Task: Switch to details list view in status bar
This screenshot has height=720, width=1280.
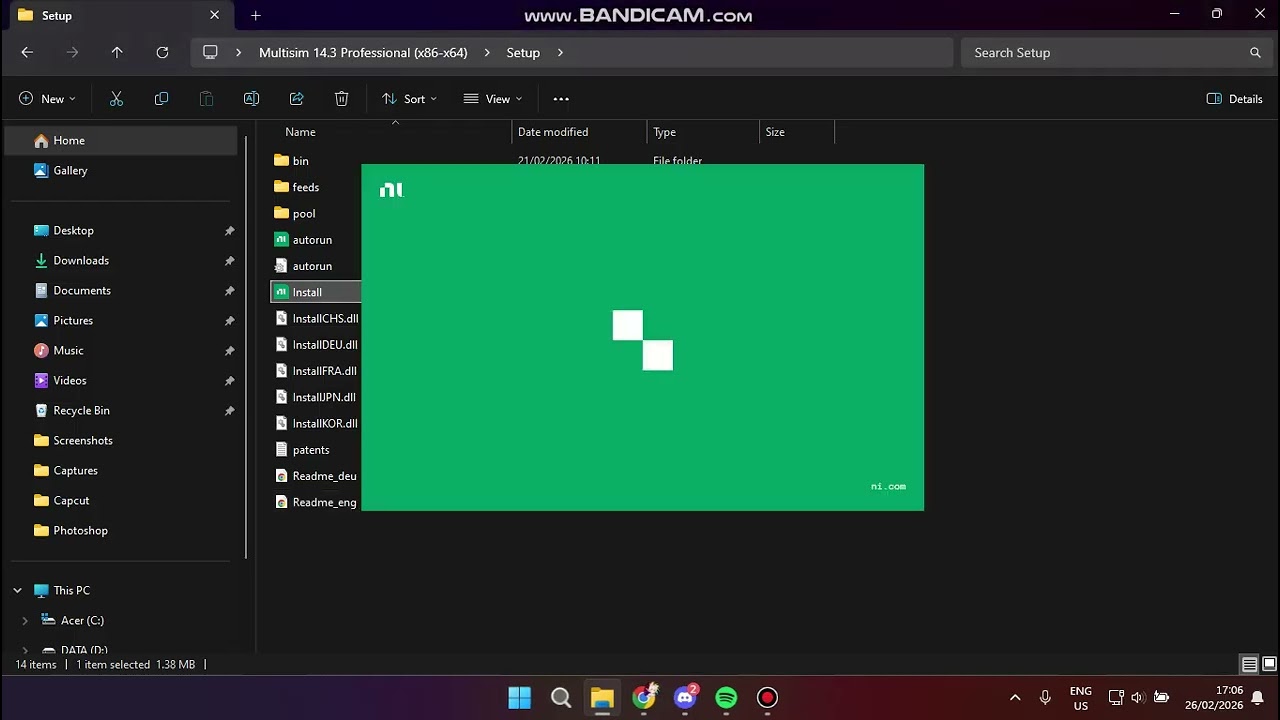Action: [x=1249, y=664]
